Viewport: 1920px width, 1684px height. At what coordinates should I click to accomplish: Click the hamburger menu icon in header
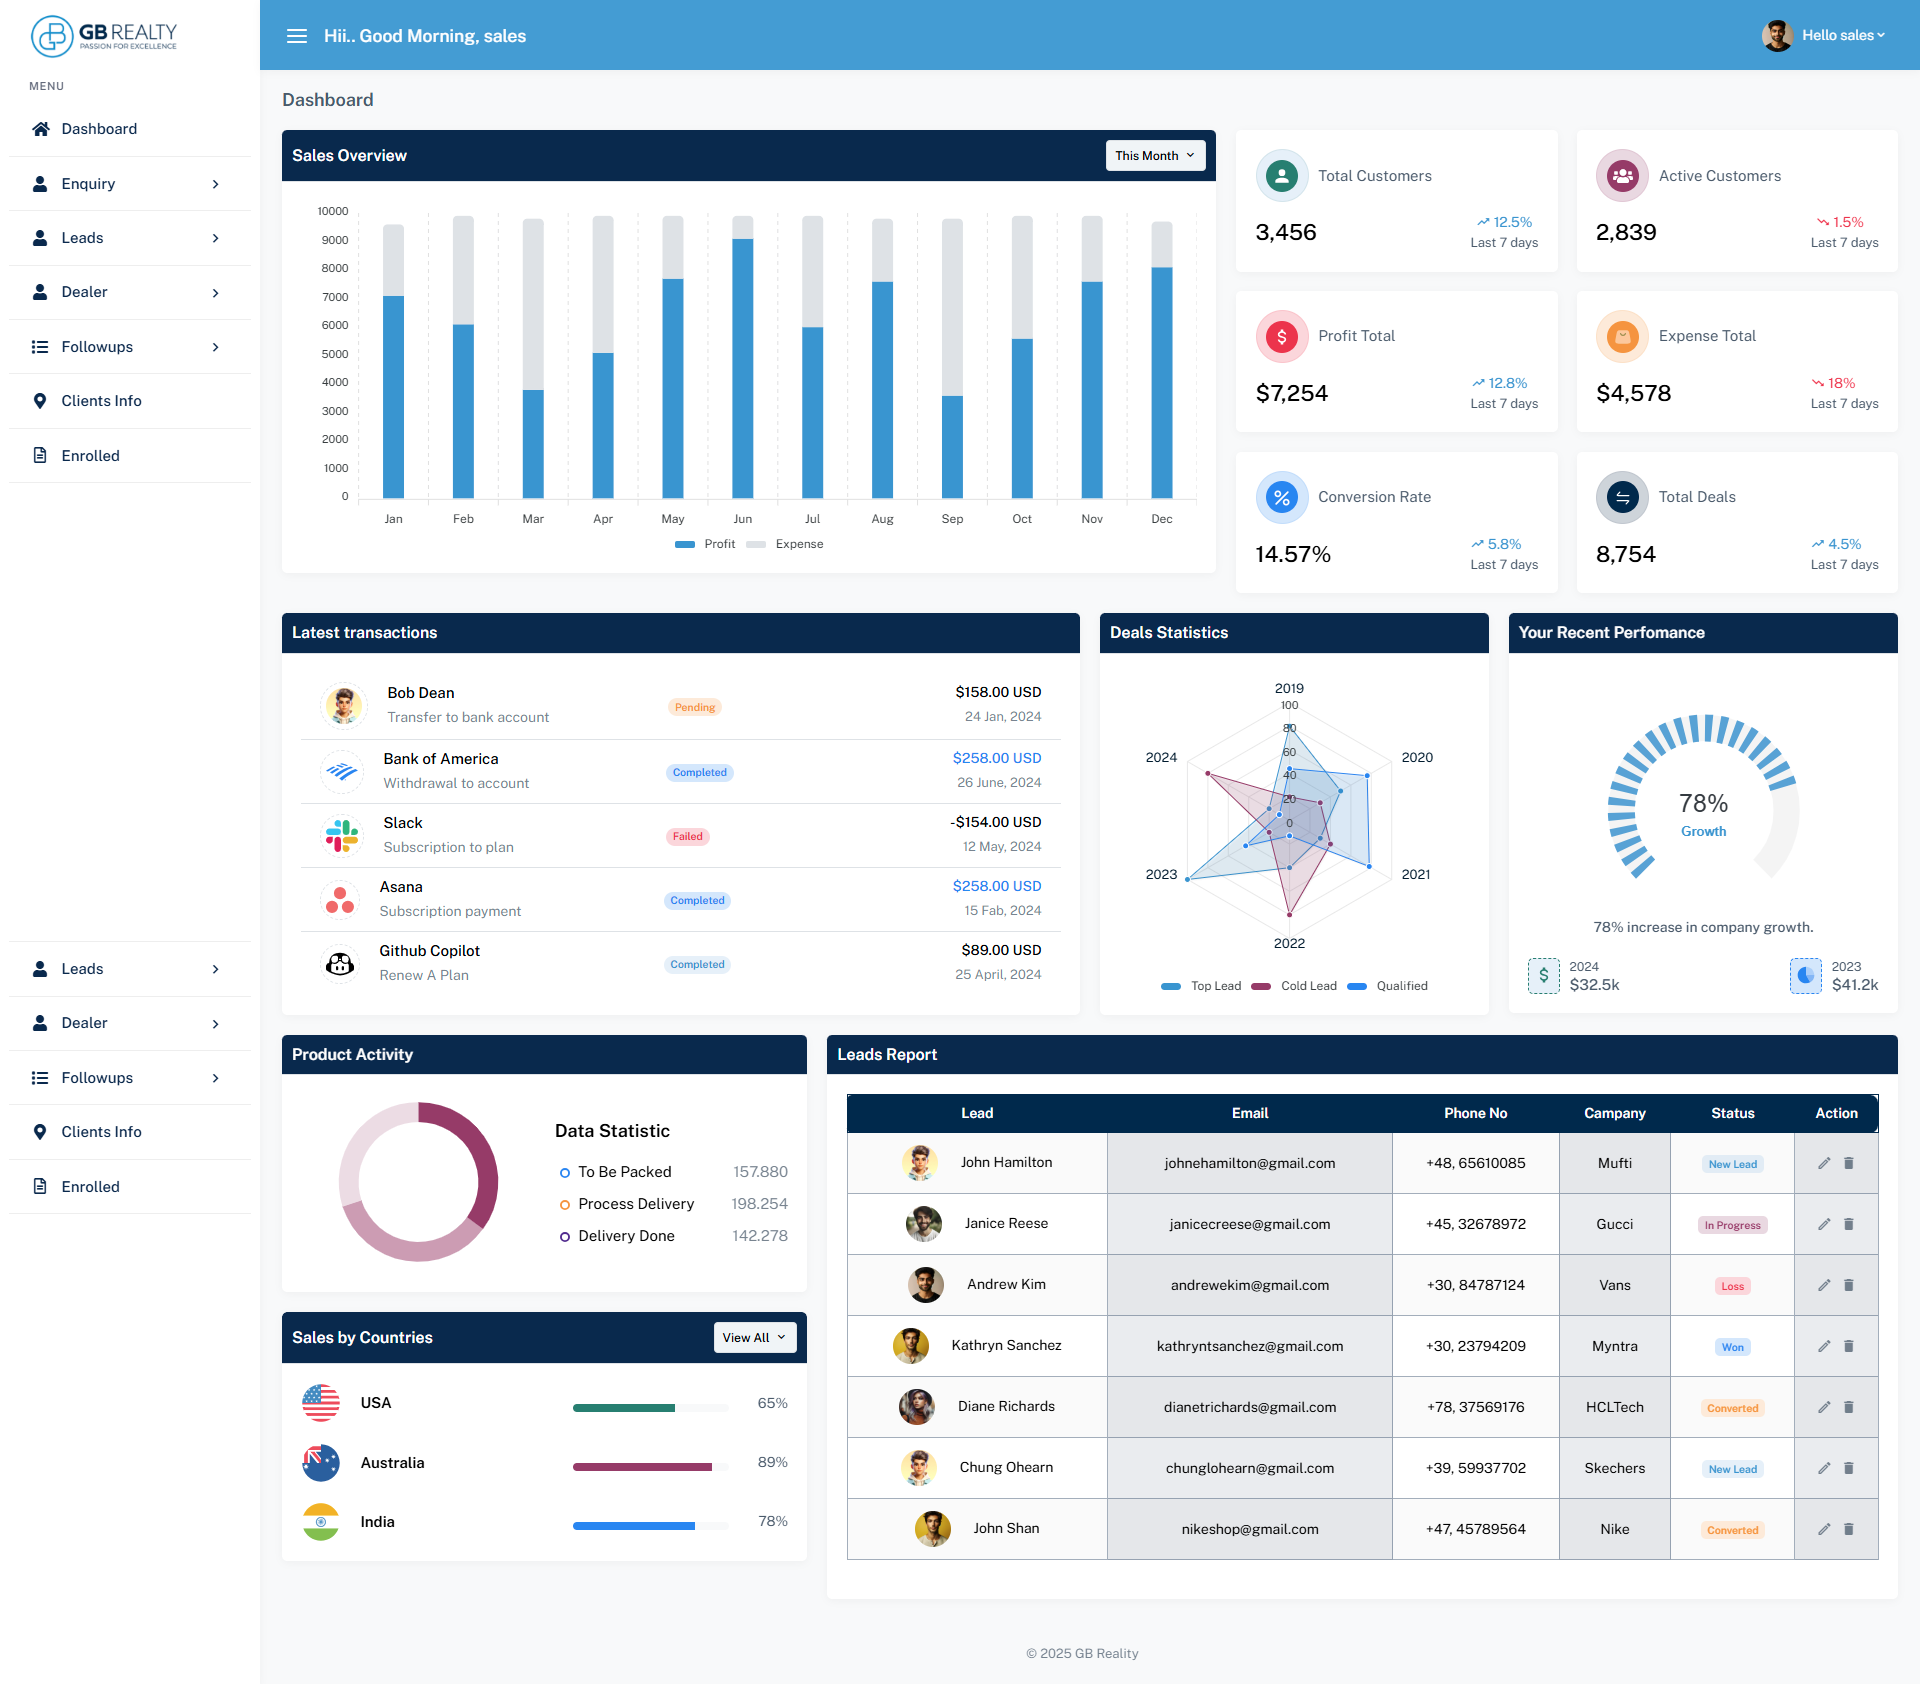click(x=297, y=36)
